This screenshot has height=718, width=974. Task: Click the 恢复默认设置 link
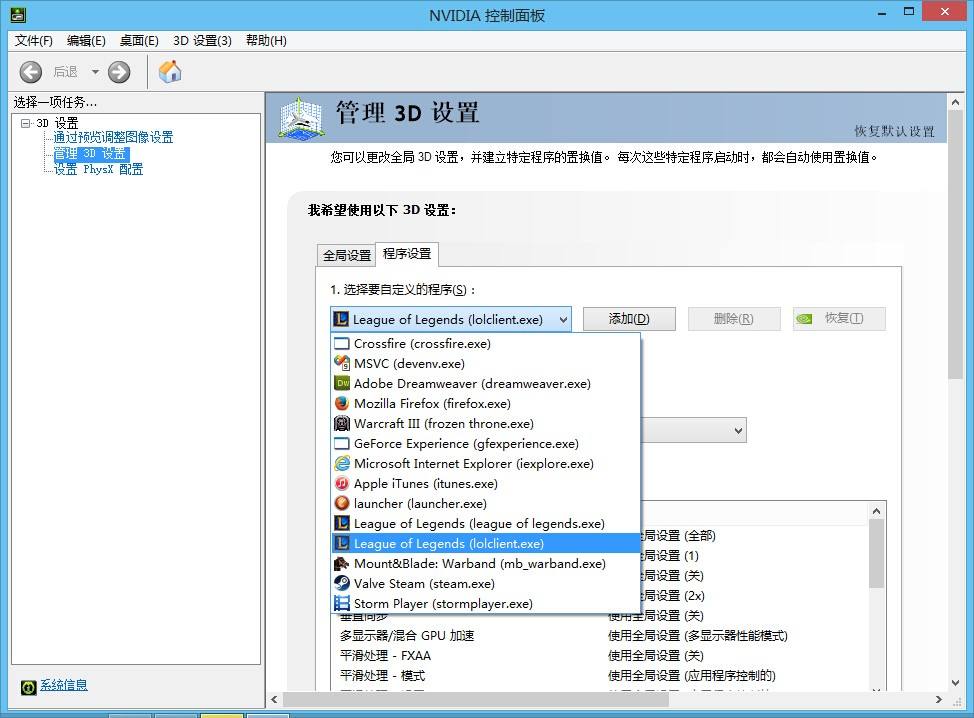[894, 131]
